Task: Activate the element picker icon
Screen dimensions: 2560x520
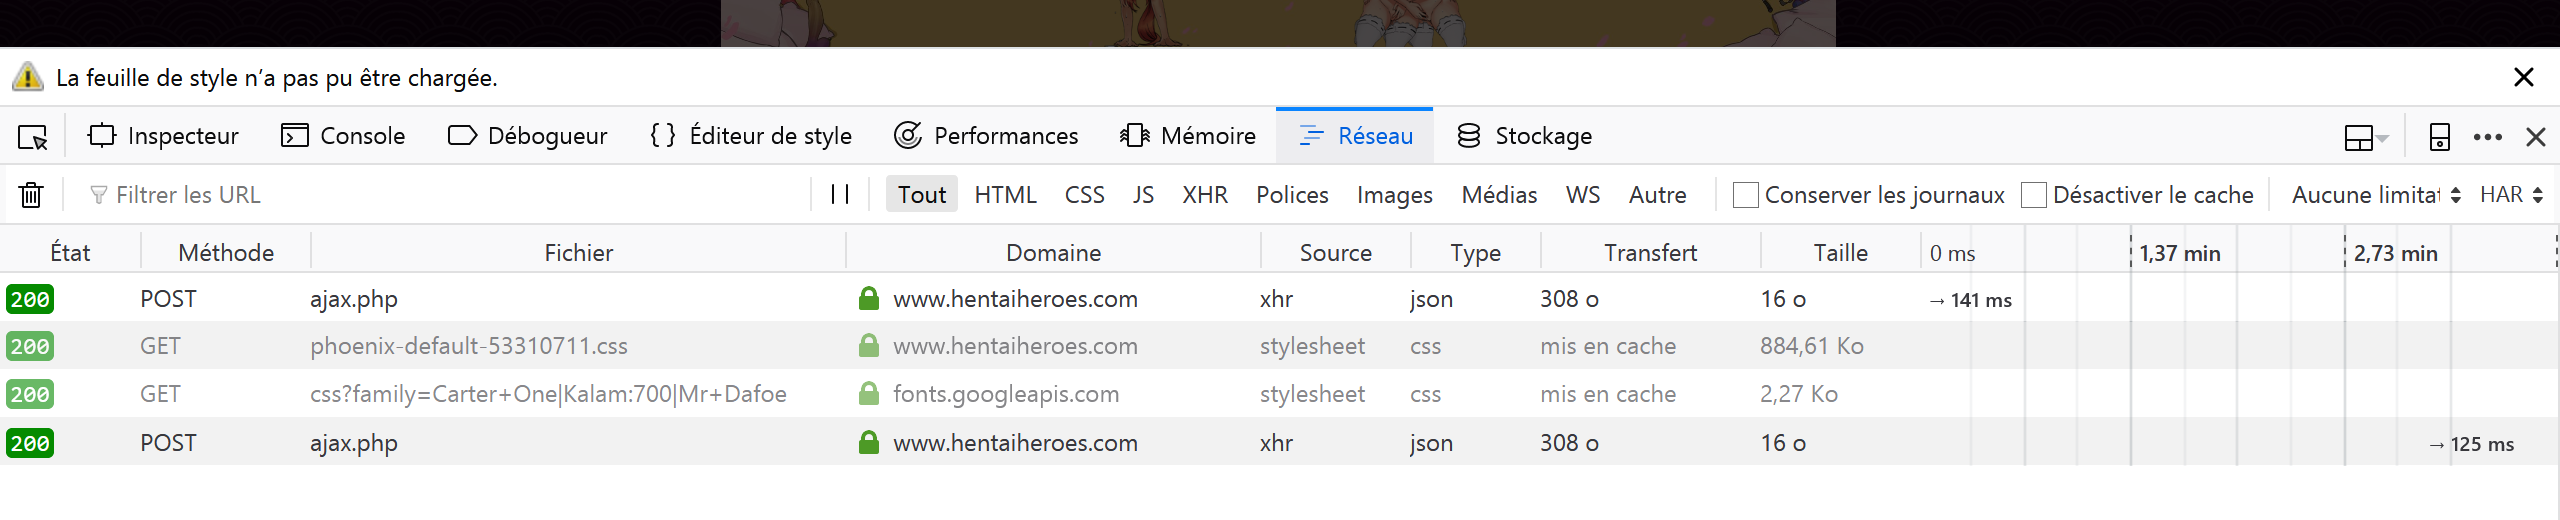Action: click(x=33, y=137)
